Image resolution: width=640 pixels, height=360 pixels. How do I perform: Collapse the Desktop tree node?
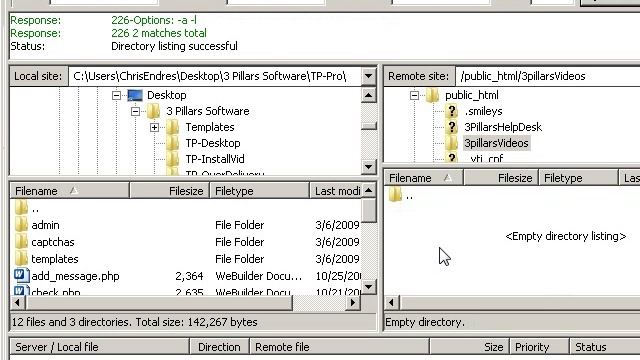click(x=116, y=96)
